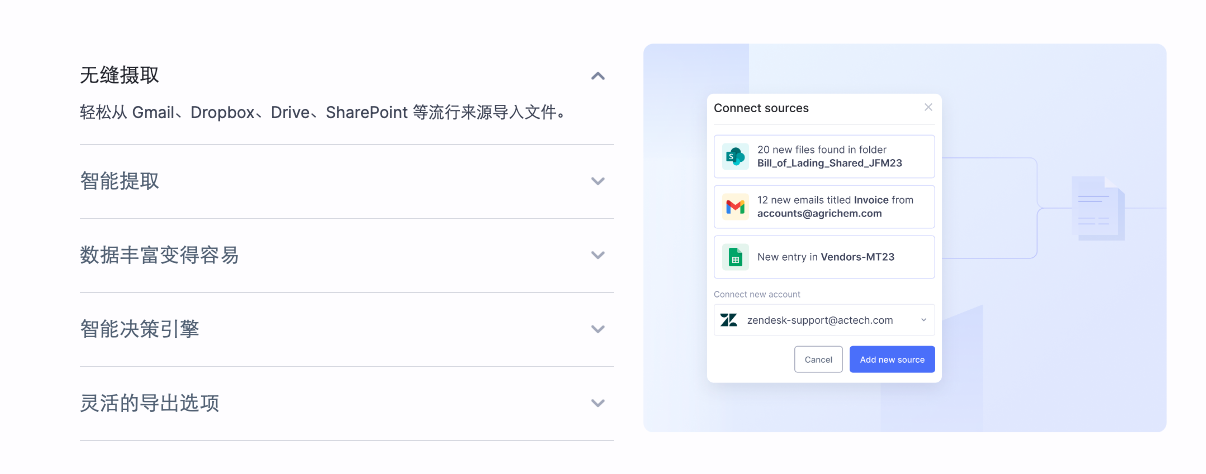Screen dimensions: 1206x474
Task: Expand 灵活的导出选项 with its chevron
Action: 598,403
